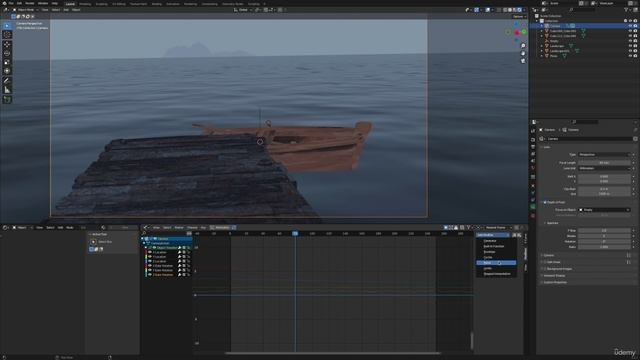Toggle the Safe Areas checkbox
This screenshot has width=640, height=360.
(x=545, y=262)
